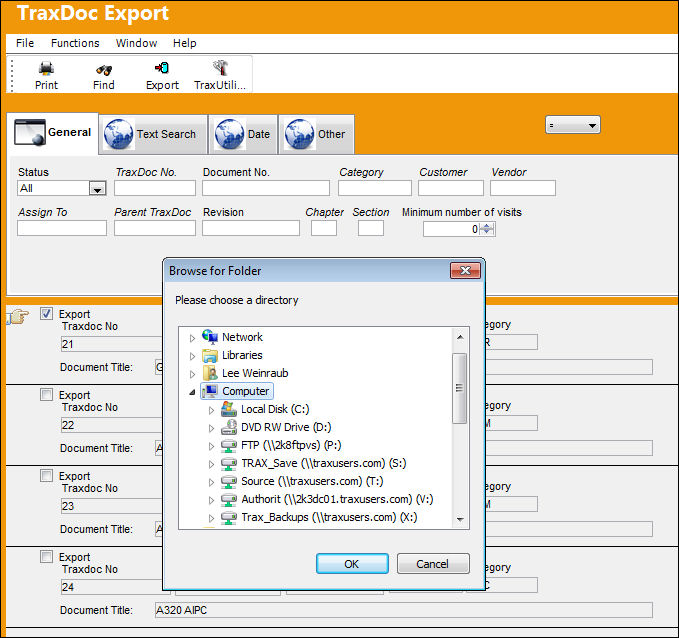679x638 pixels.
Task: Open the Functions menu
Action: point(75,43)
